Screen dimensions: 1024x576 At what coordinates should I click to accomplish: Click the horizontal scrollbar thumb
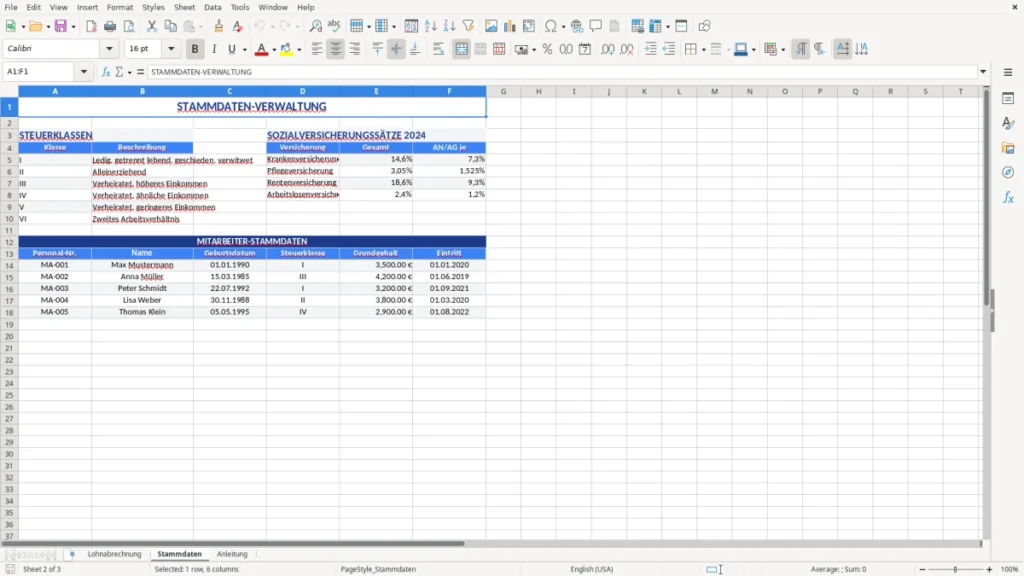point(233,543)
